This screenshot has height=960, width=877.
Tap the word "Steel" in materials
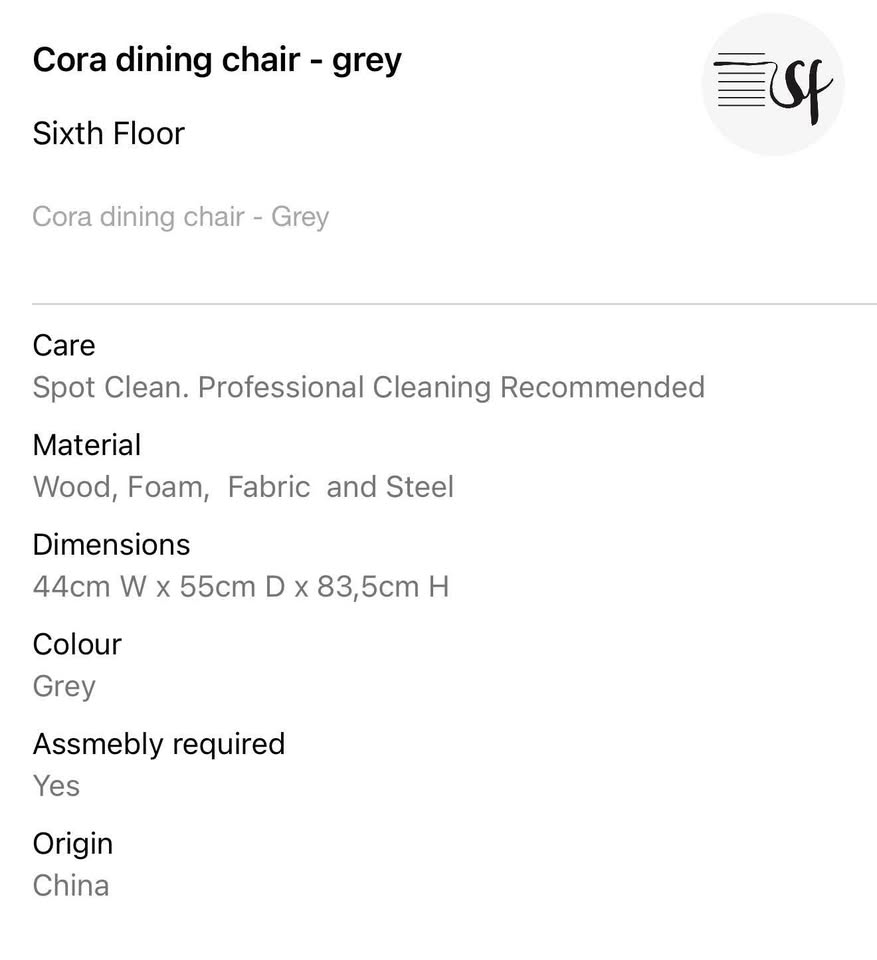point(420,487)
